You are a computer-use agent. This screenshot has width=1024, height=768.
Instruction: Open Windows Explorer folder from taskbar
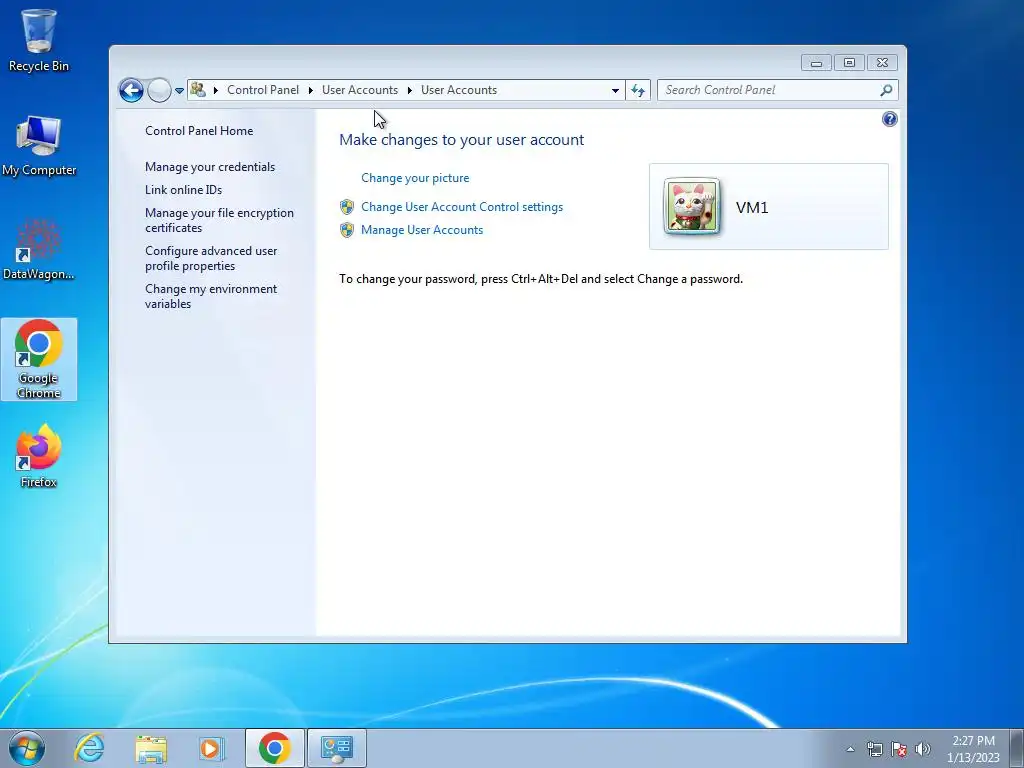151,748
